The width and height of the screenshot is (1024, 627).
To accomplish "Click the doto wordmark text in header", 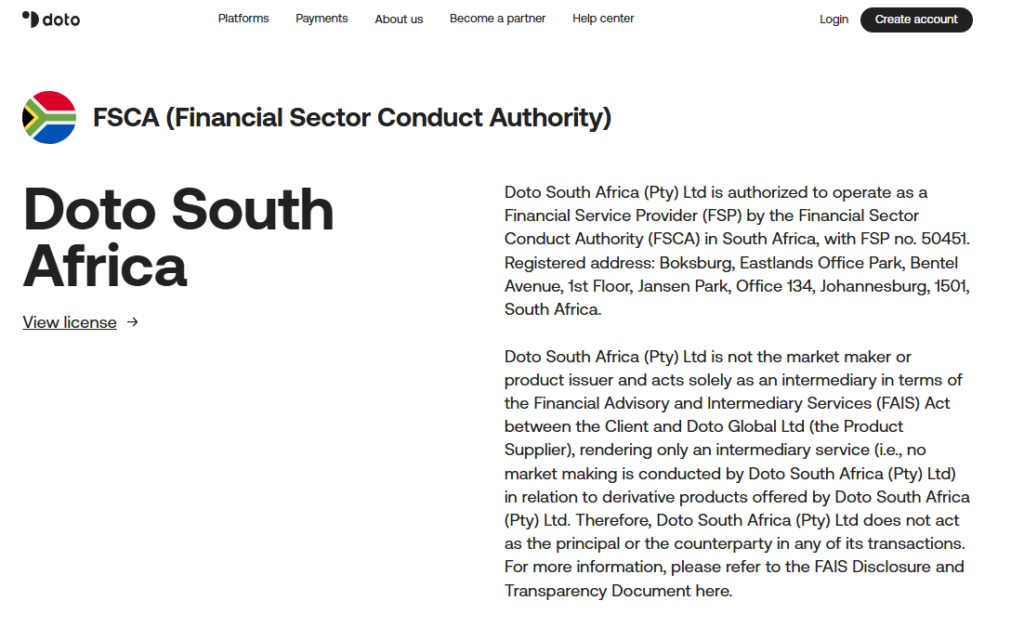I will pyautogui.click(x=61, y=20).
